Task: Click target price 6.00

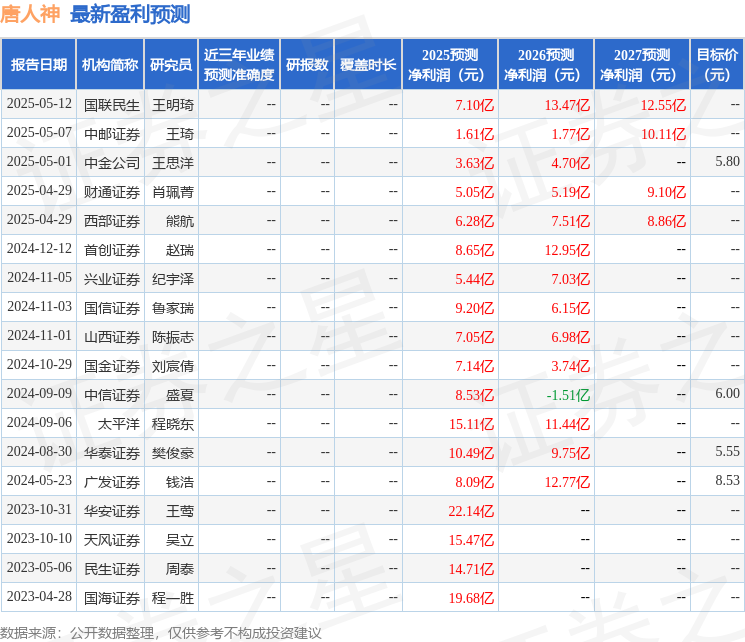Action: [727, 393]
